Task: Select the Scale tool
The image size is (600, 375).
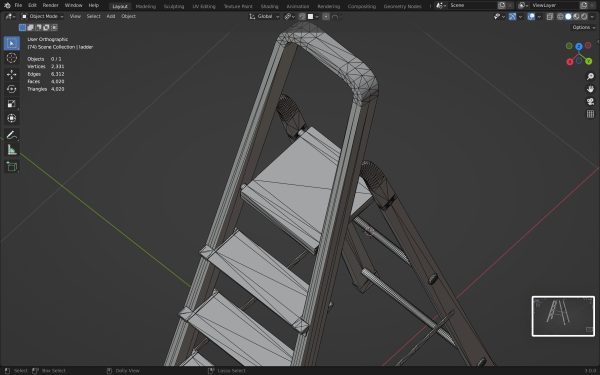Action: click(11, 104)
